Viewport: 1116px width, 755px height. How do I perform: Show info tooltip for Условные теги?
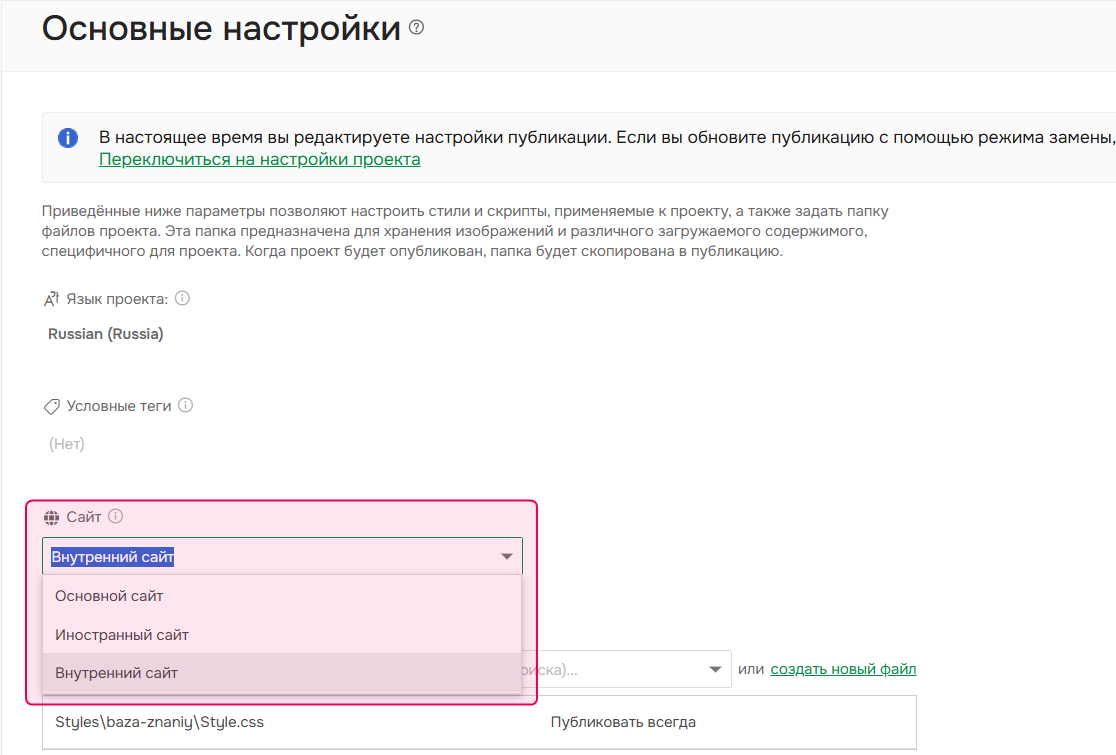pos(186,405)
